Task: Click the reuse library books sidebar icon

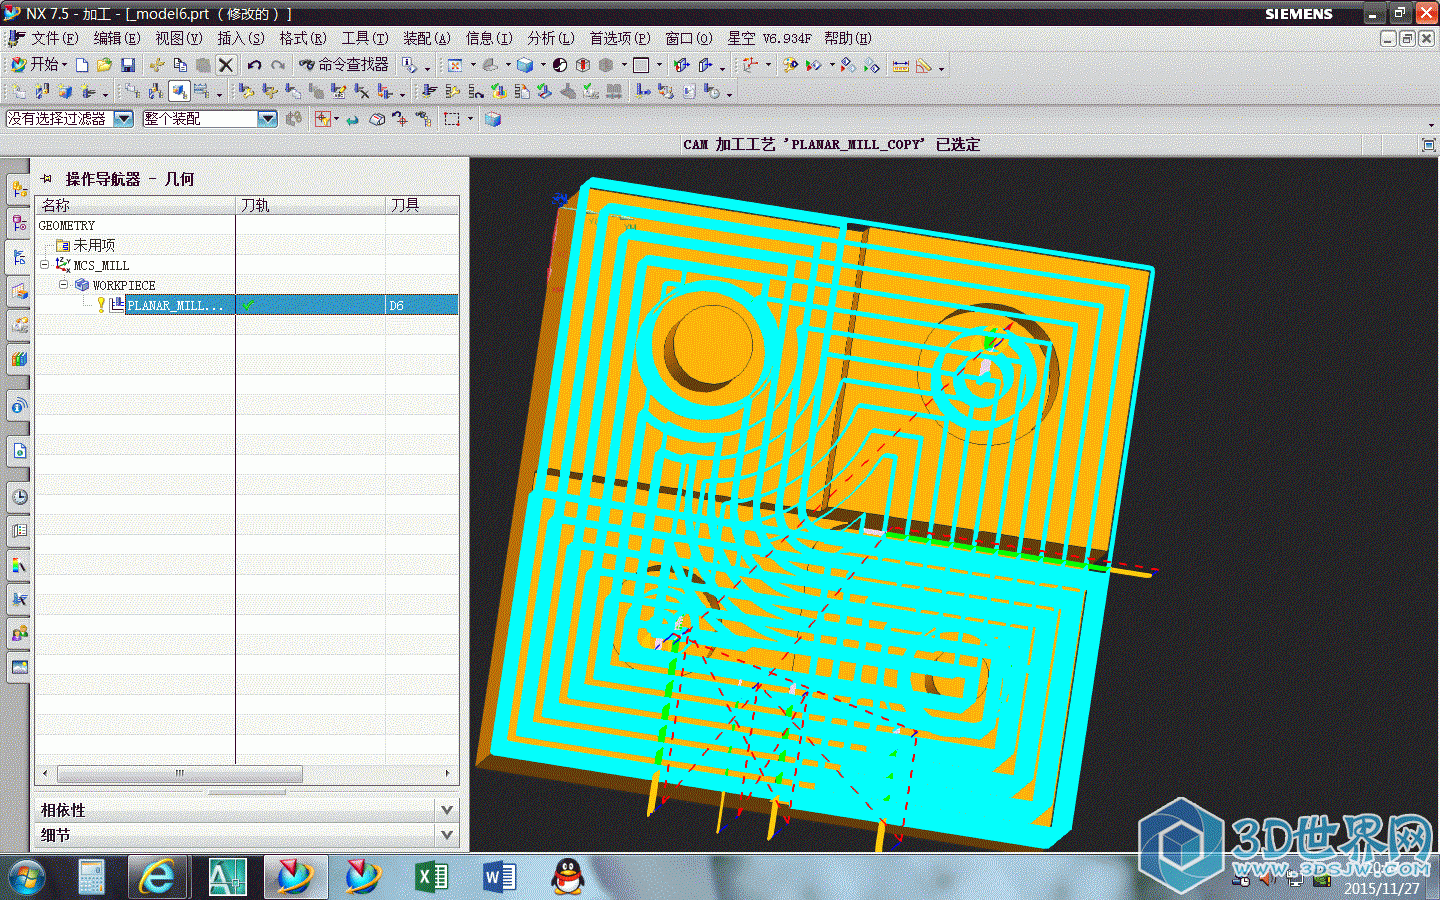Action: point(19,358)
